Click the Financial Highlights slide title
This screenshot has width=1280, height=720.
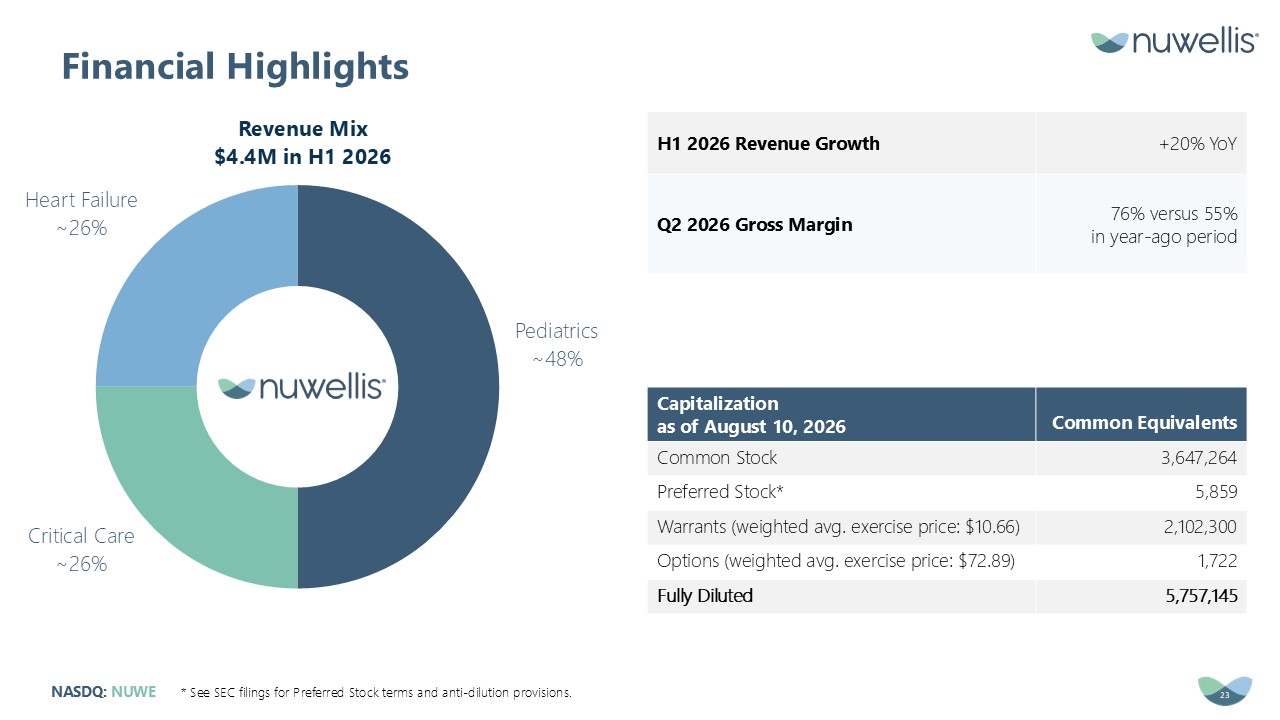click(235, 67)
